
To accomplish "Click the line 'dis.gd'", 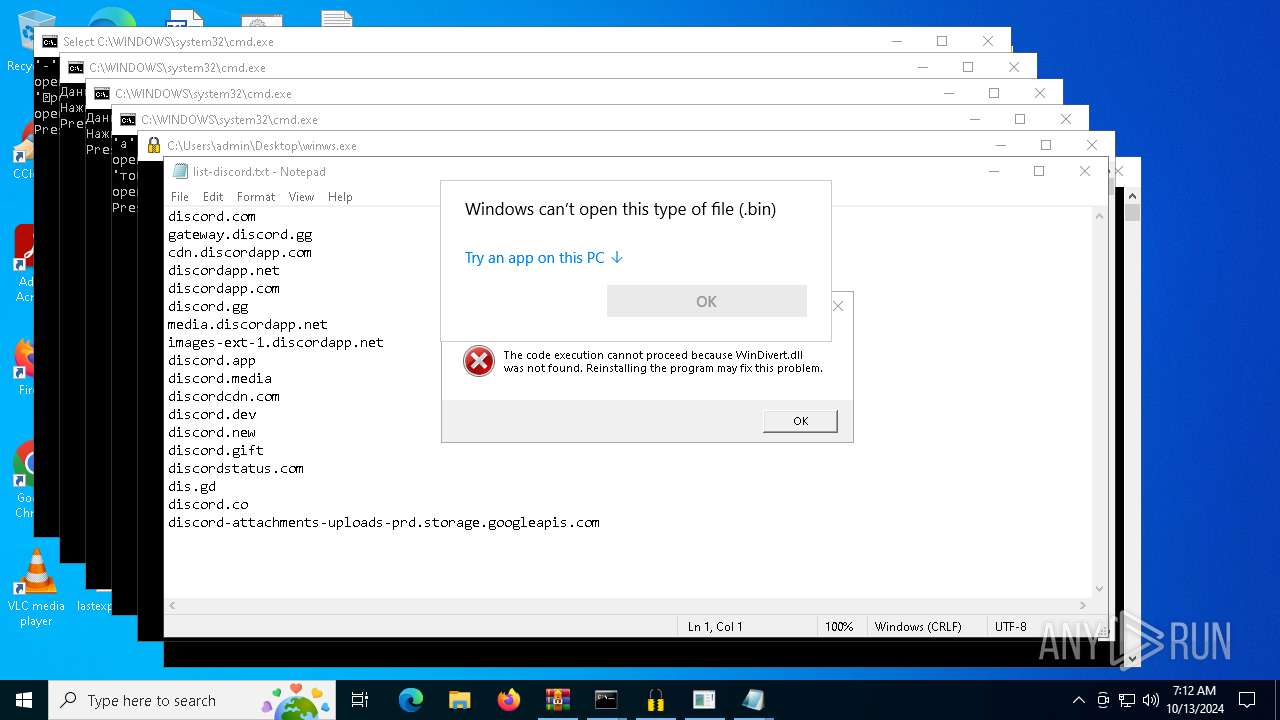I will [x=192, y=486].
